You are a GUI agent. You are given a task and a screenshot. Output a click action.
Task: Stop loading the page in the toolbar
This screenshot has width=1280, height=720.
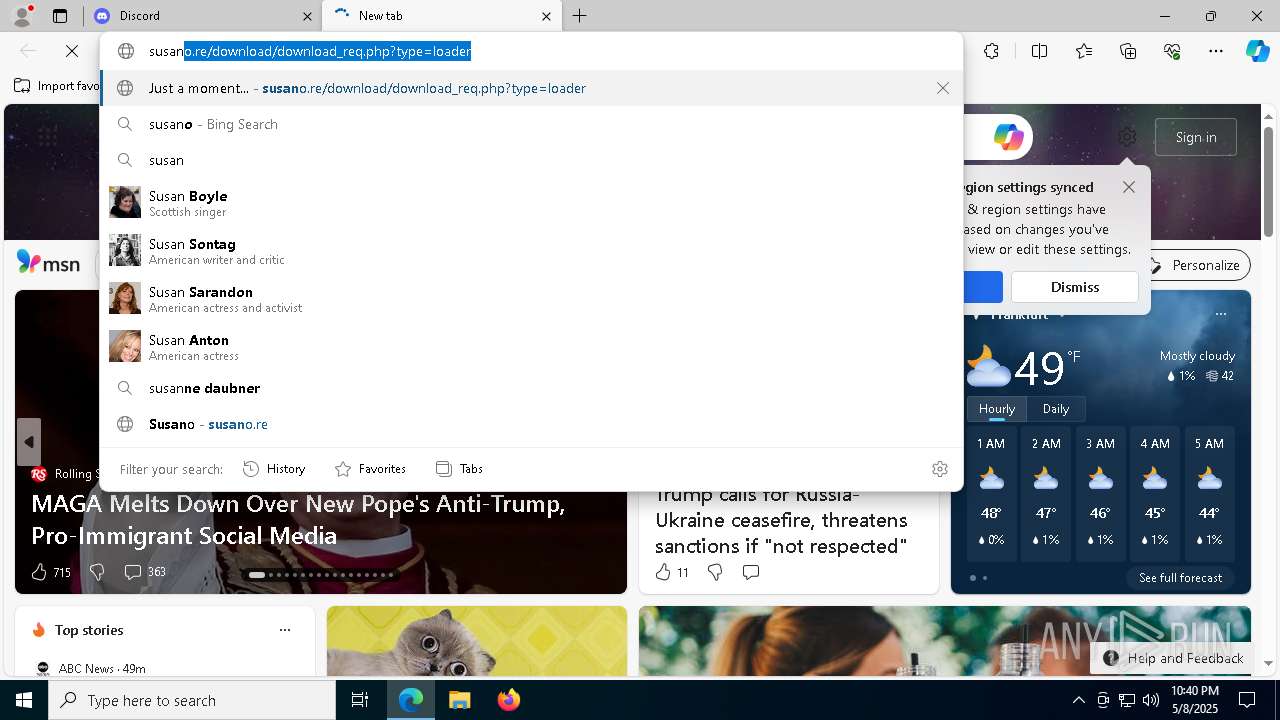[72, 51]
